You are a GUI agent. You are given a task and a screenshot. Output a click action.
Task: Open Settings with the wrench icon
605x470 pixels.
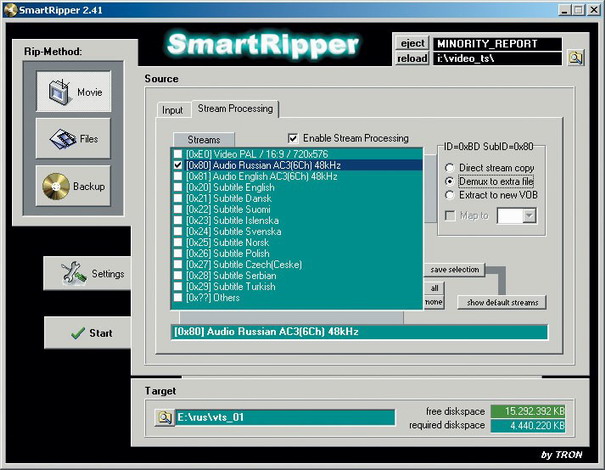(x=88, y=273)
